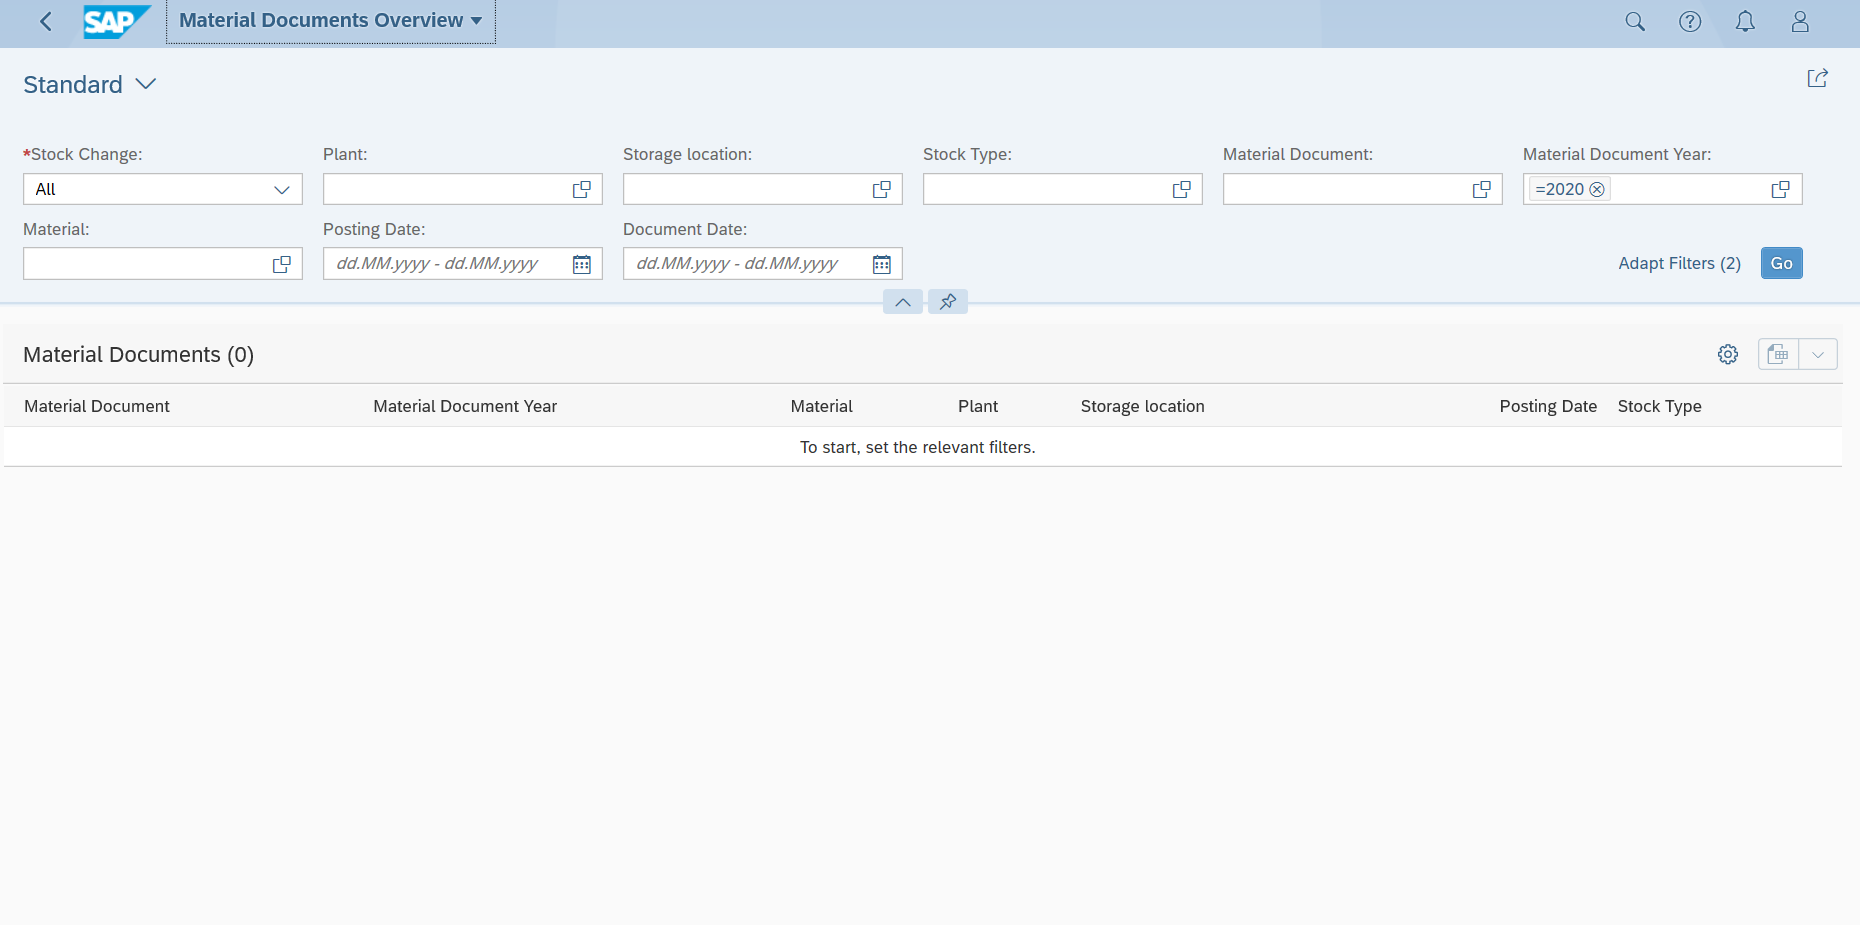Export the table to spreadsheet
The height and width of the screenshot is (925, 1860).
pos(1777,354)
